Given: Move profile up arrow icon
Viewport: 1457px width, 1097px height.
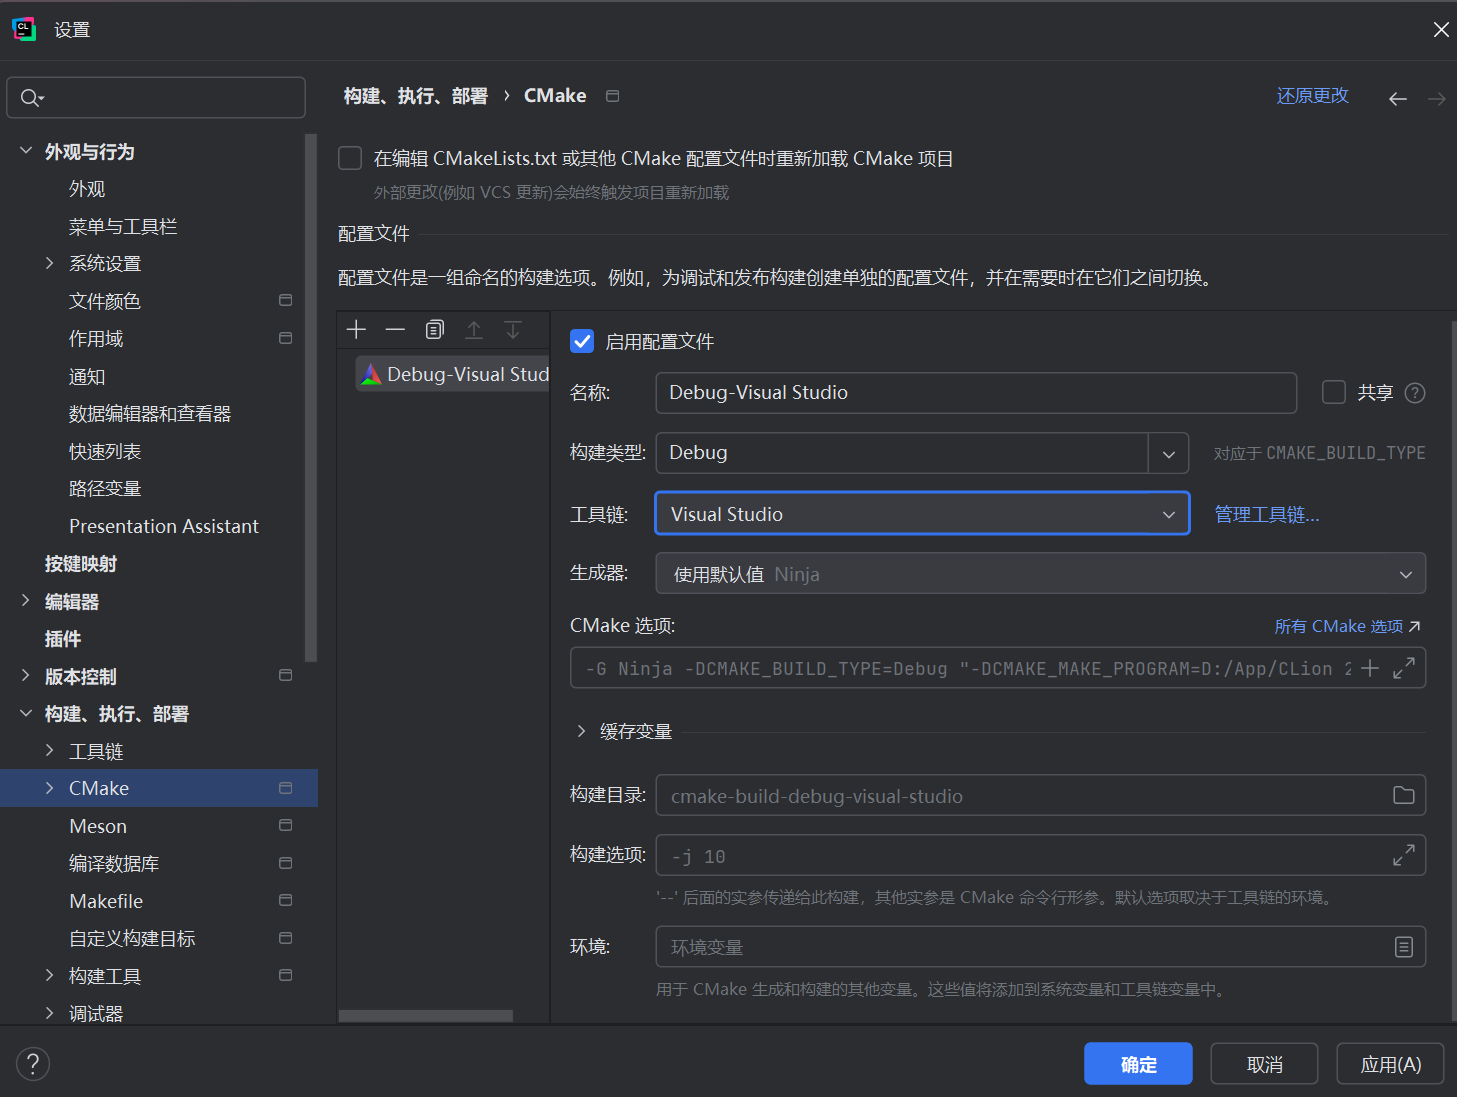Looking at the screenshot, I should click(474, 329).
